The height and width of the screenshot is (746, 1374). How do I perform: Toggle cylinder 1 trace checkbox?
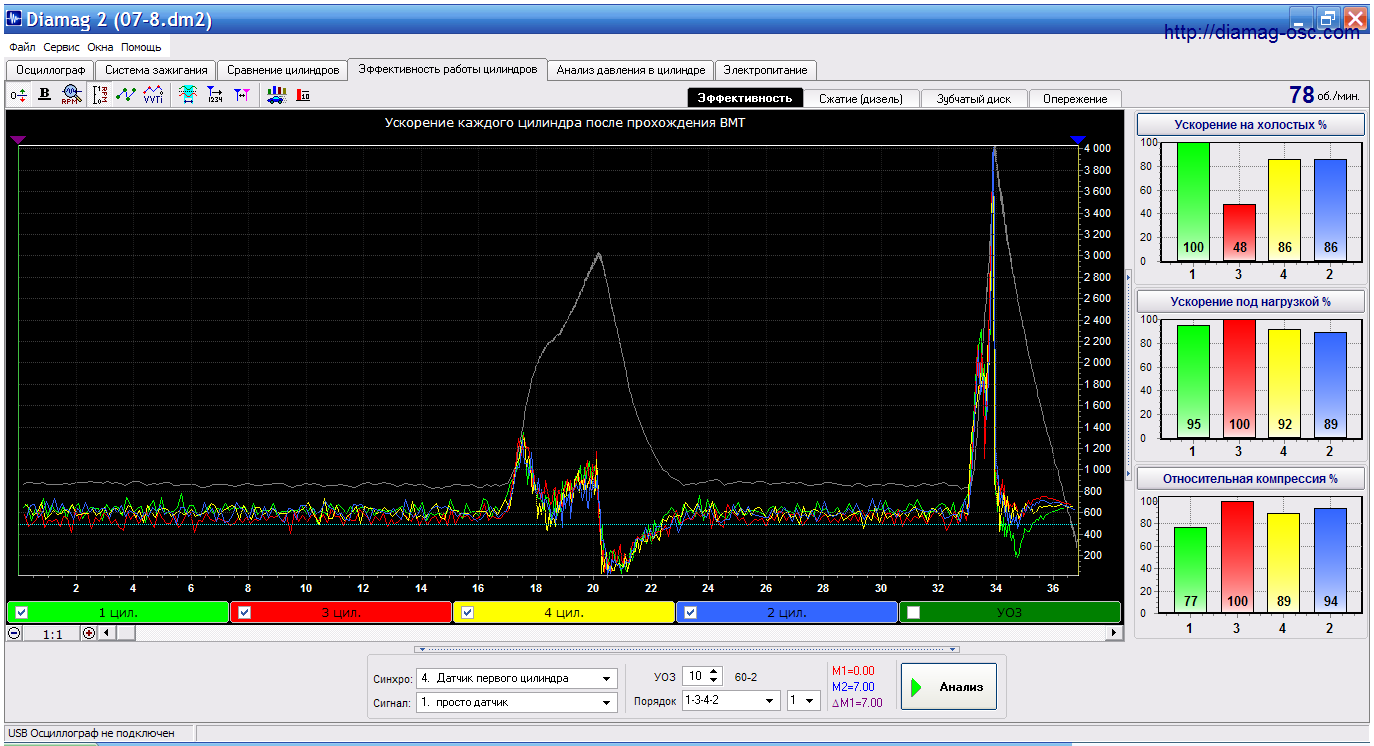[22, 612]
